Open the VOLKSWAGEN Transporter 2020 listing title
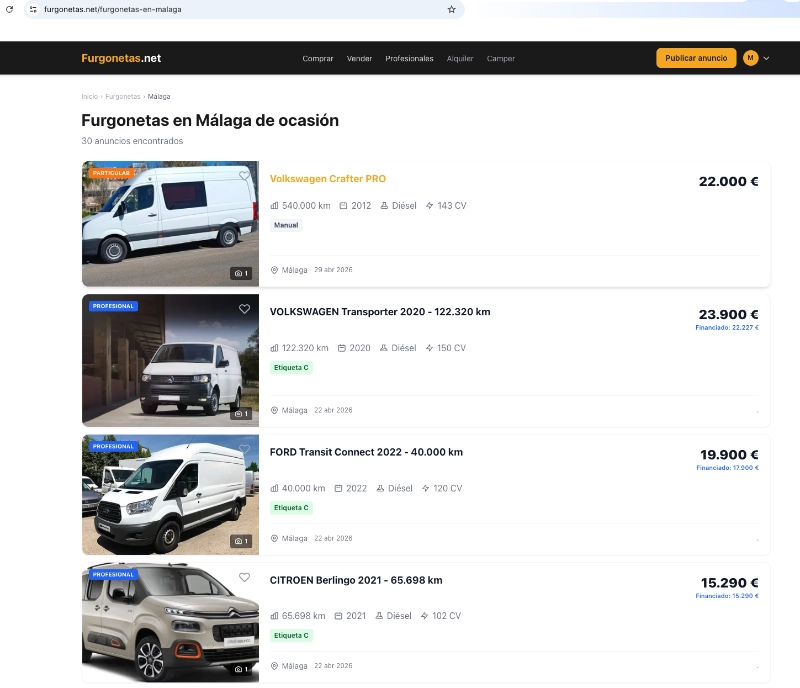The height and width of the screenshot is (688, 800). click(380, 312)
